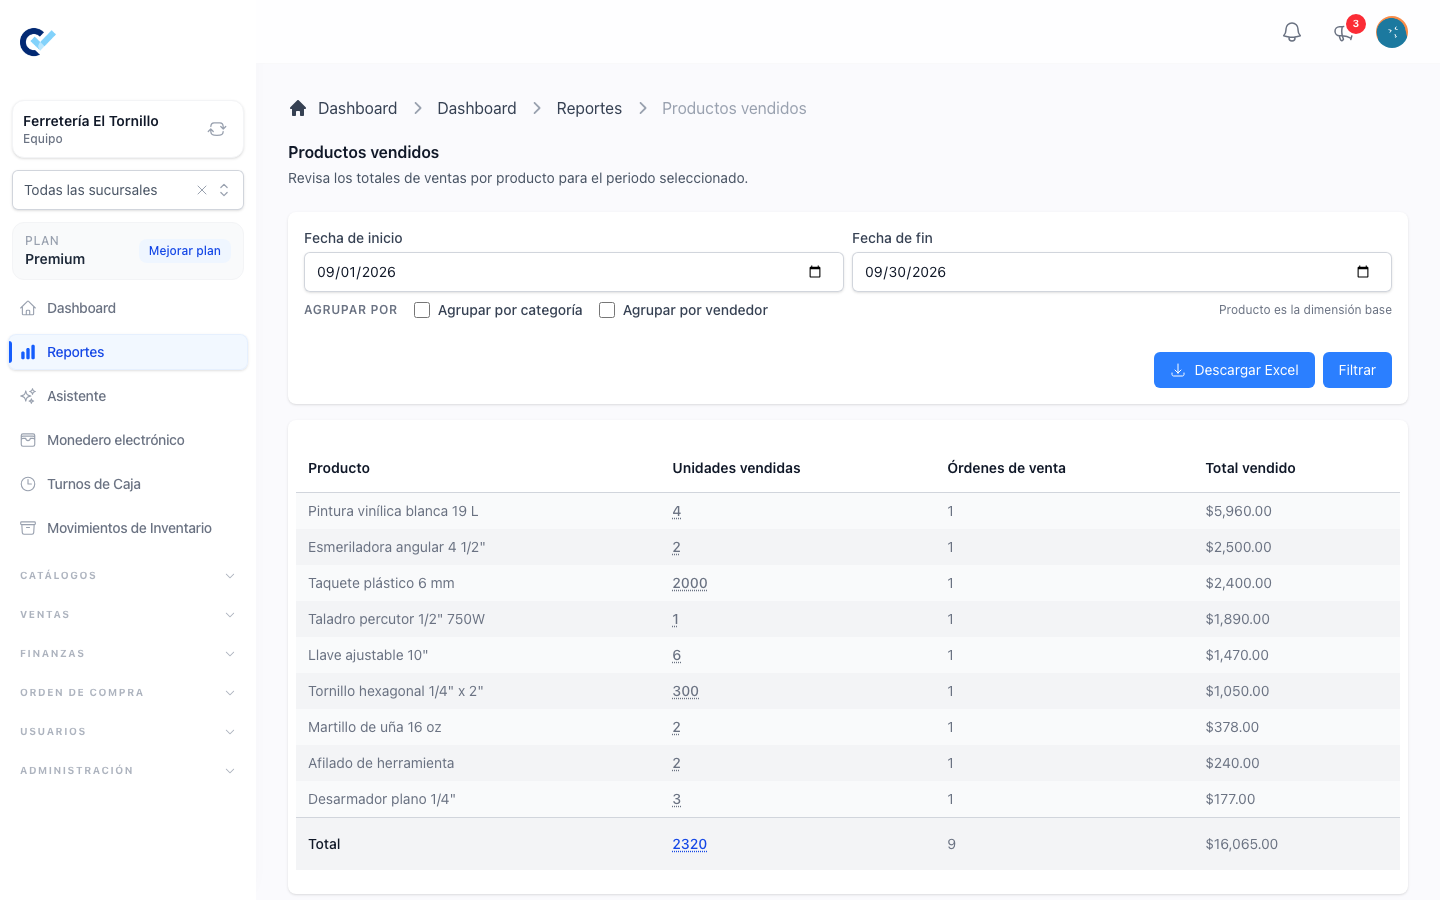Screen dimensions: 1440x900
Task: Open calendar picker for Fecha de fin
Action: 1363,272
